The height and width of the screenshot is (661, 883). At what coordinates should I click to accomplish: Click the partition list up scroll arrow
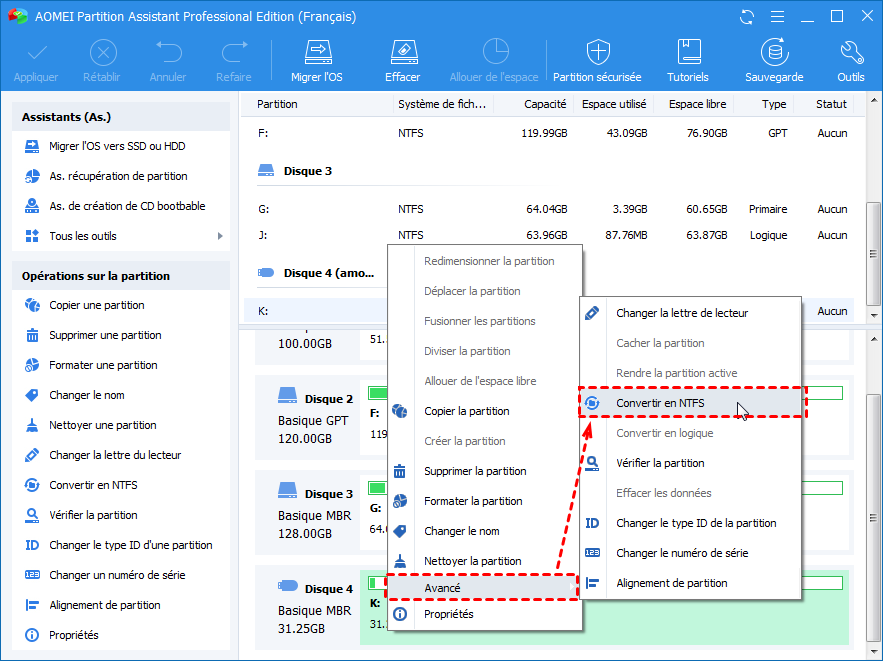873,101
